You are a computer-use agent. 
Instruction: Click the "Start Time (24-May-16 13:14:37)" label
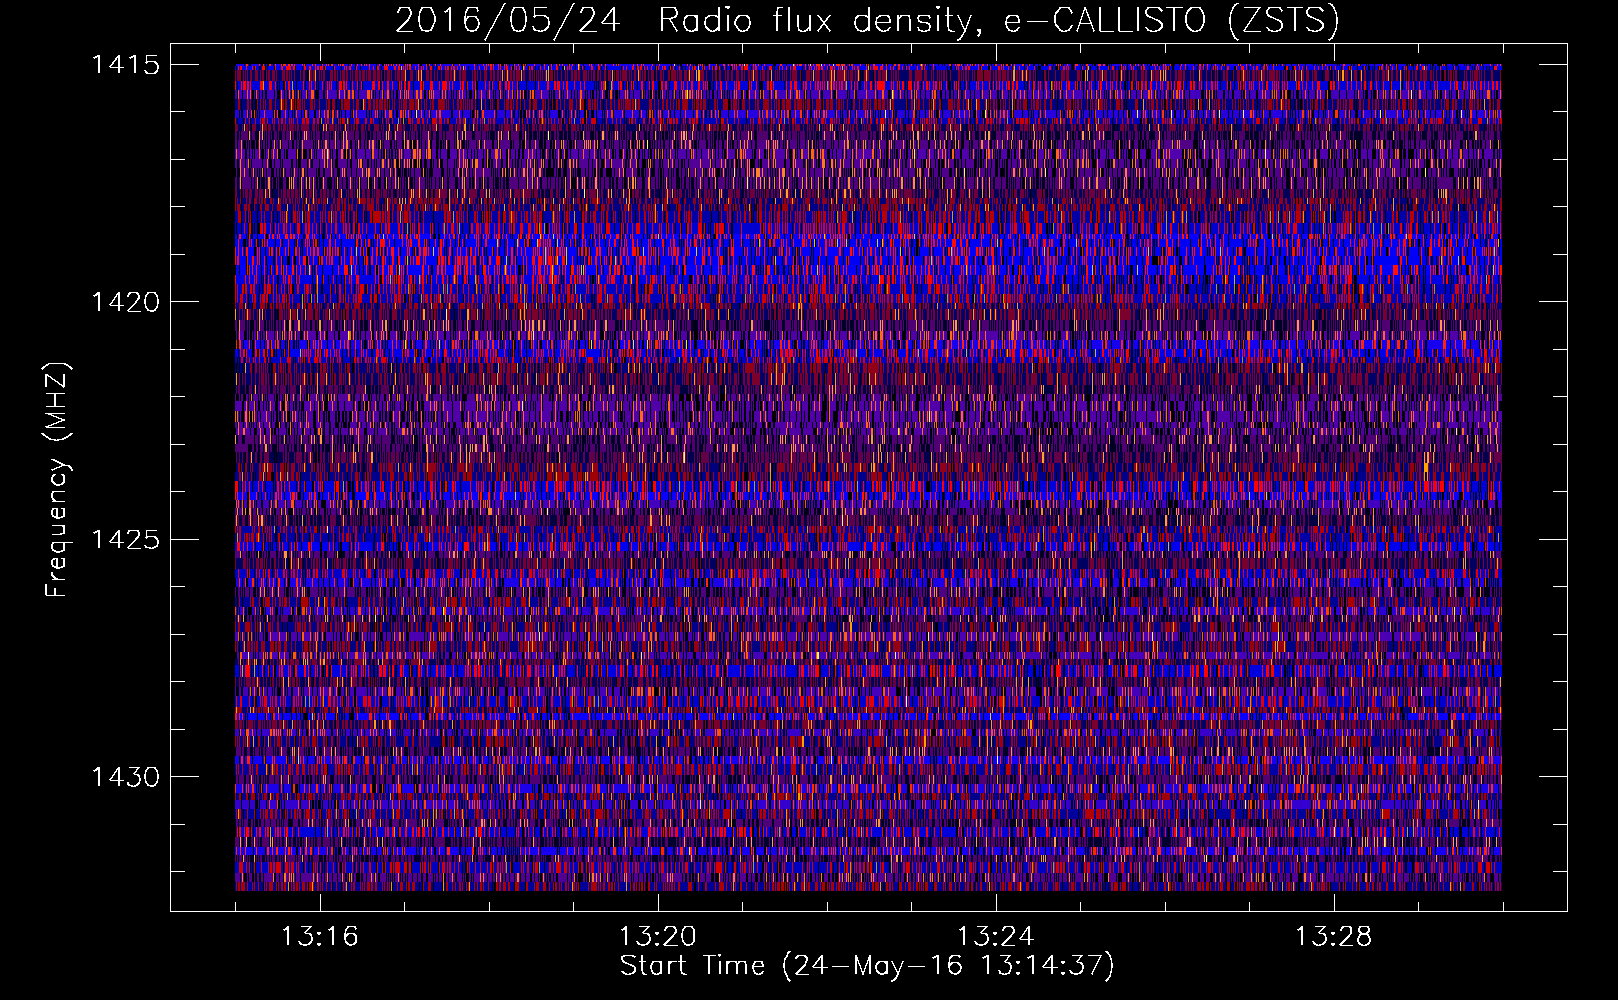click(867, 966)
